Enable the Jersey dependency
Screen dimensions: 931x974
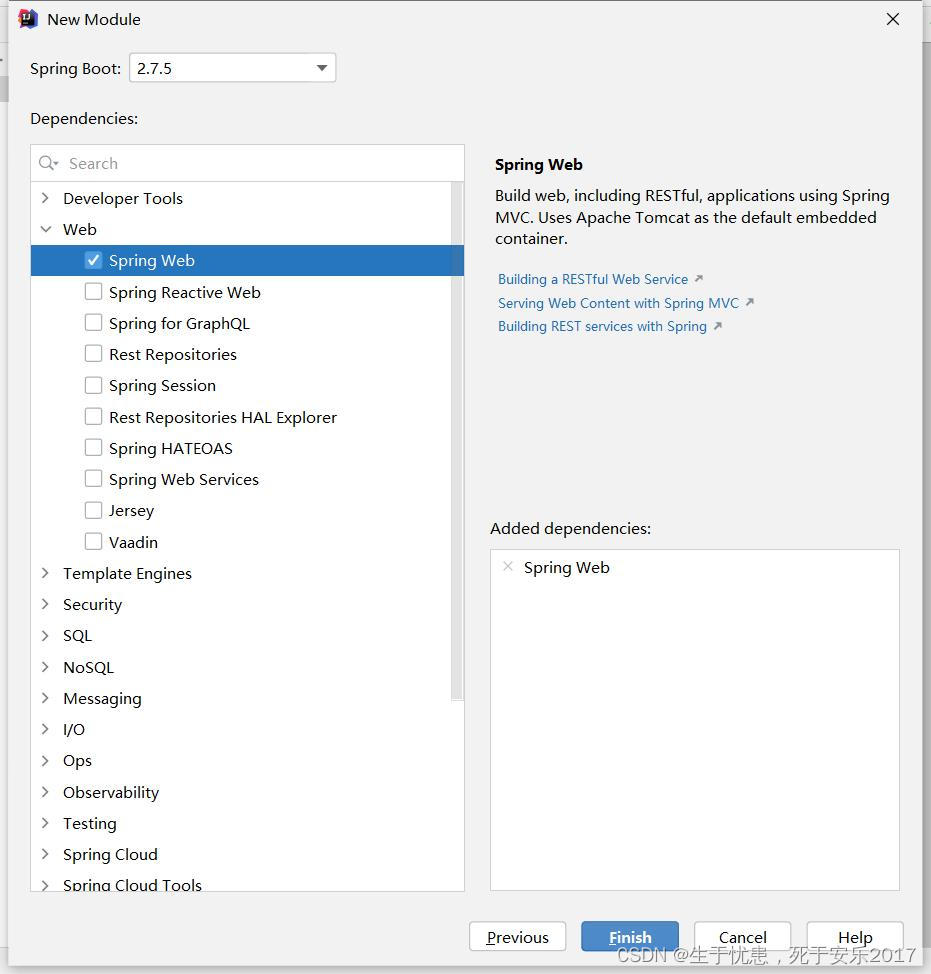pyautogui.click(x=93, y=510)
